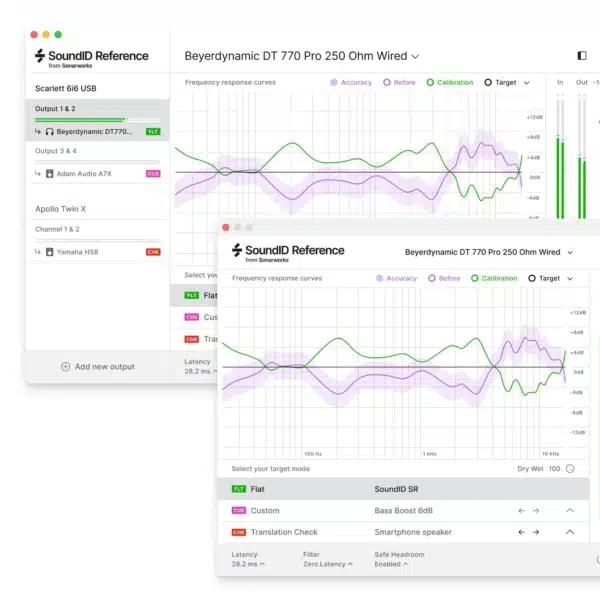600x600 pixels.
Task: Click Dry Wet value 100 field
Action: coord(554,469)
